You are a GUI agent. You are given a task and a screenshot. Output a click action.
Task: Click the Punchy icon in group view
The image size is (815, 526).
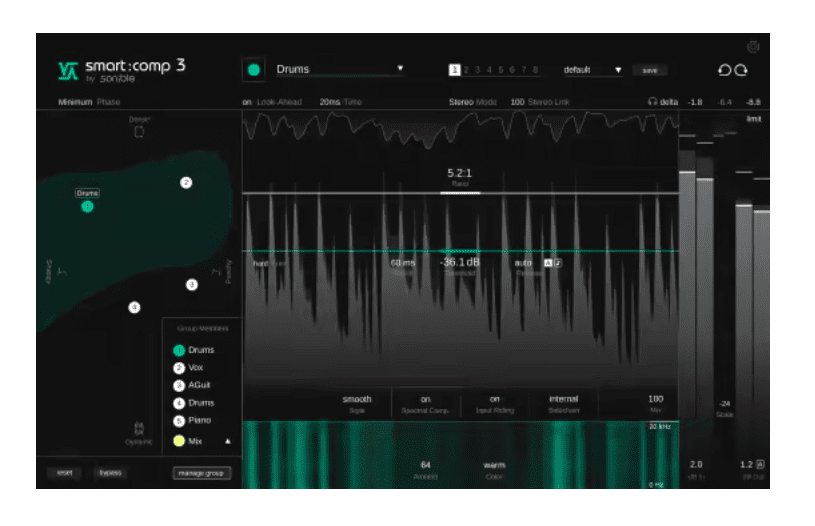pos(215,271)
